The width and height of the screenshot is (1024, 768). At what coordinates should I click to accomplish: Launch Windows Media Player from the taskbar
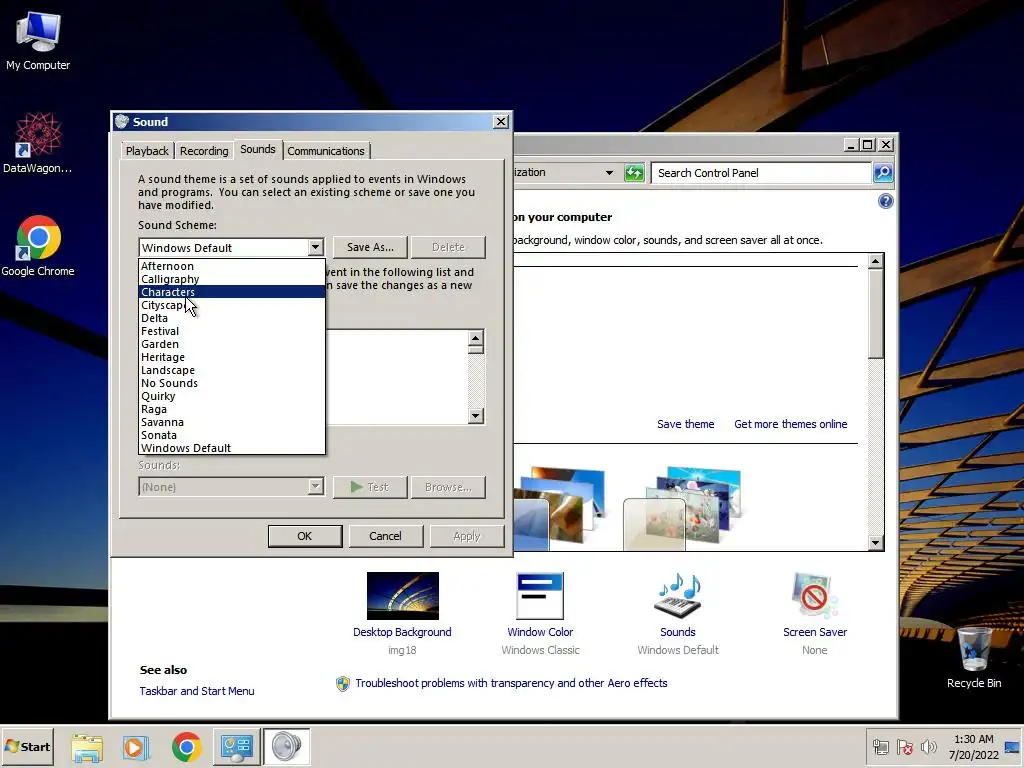point(135,747)
